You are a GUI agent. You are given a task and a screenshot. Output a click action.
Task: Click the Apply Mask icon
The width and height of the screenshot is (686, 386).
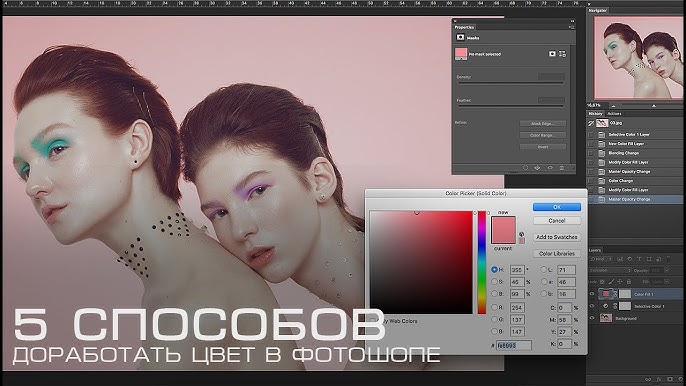point(537,168)
